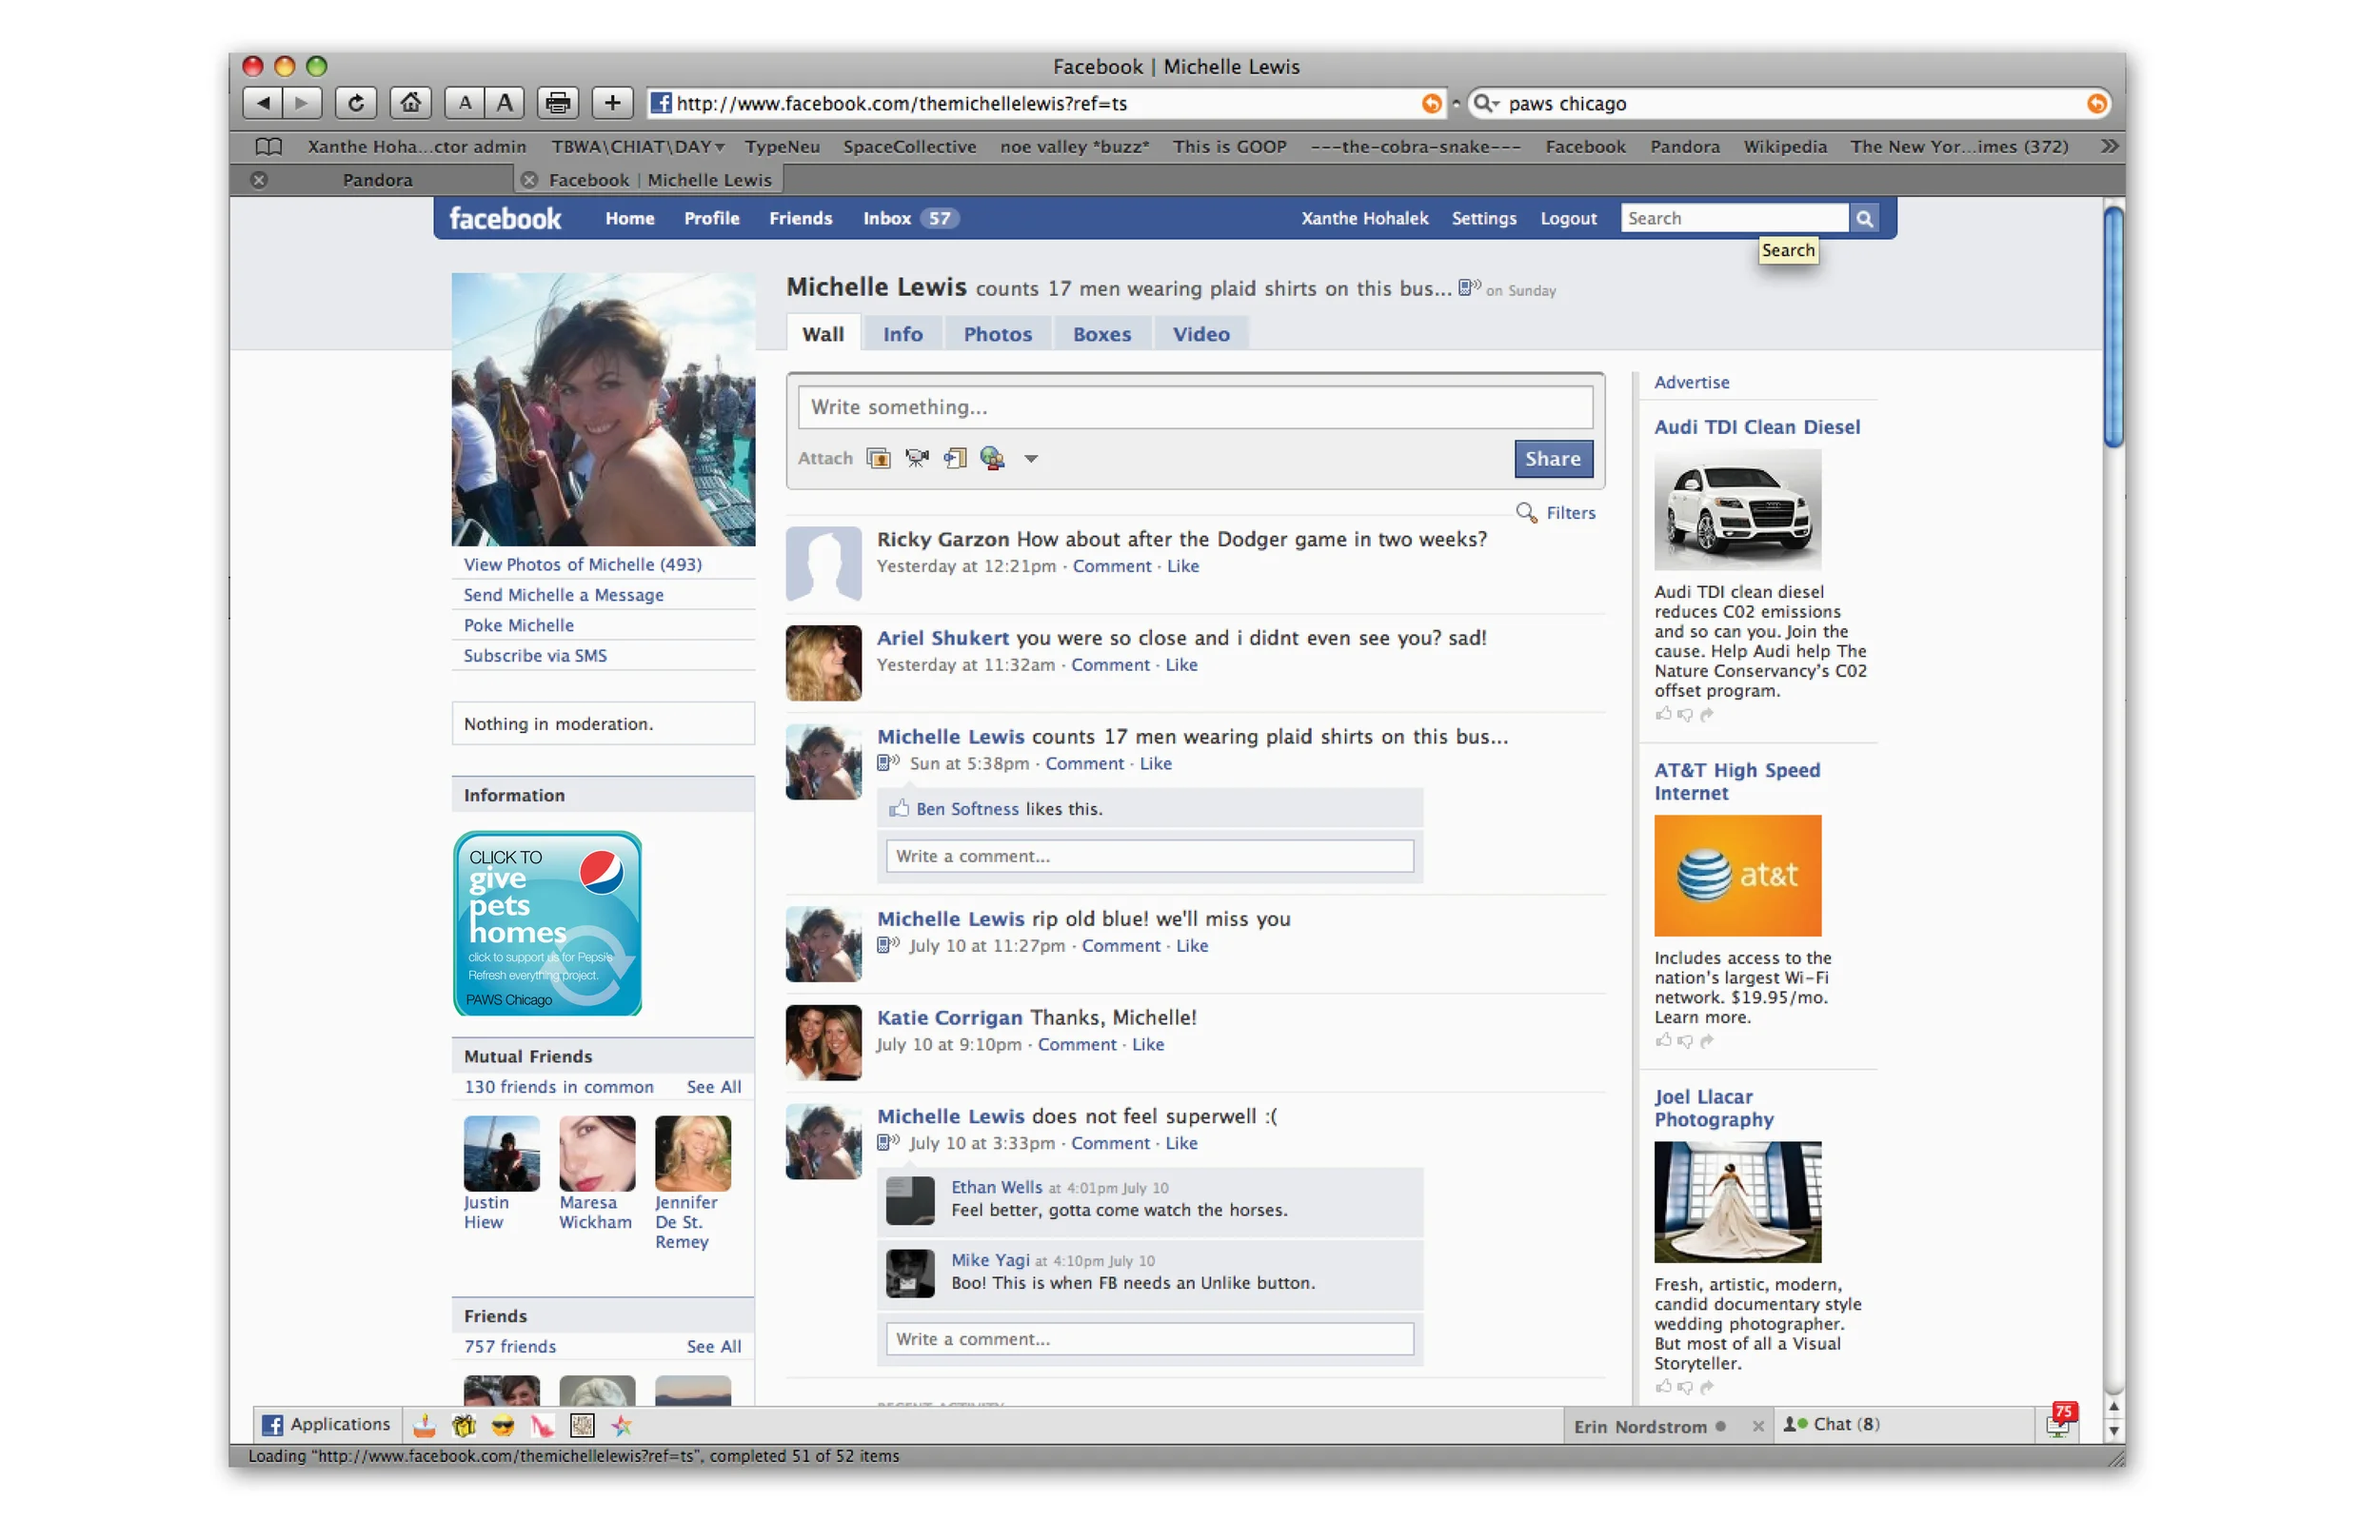Close the Pandora browser tab
2380x1540 pixels.
click(259, 181)
